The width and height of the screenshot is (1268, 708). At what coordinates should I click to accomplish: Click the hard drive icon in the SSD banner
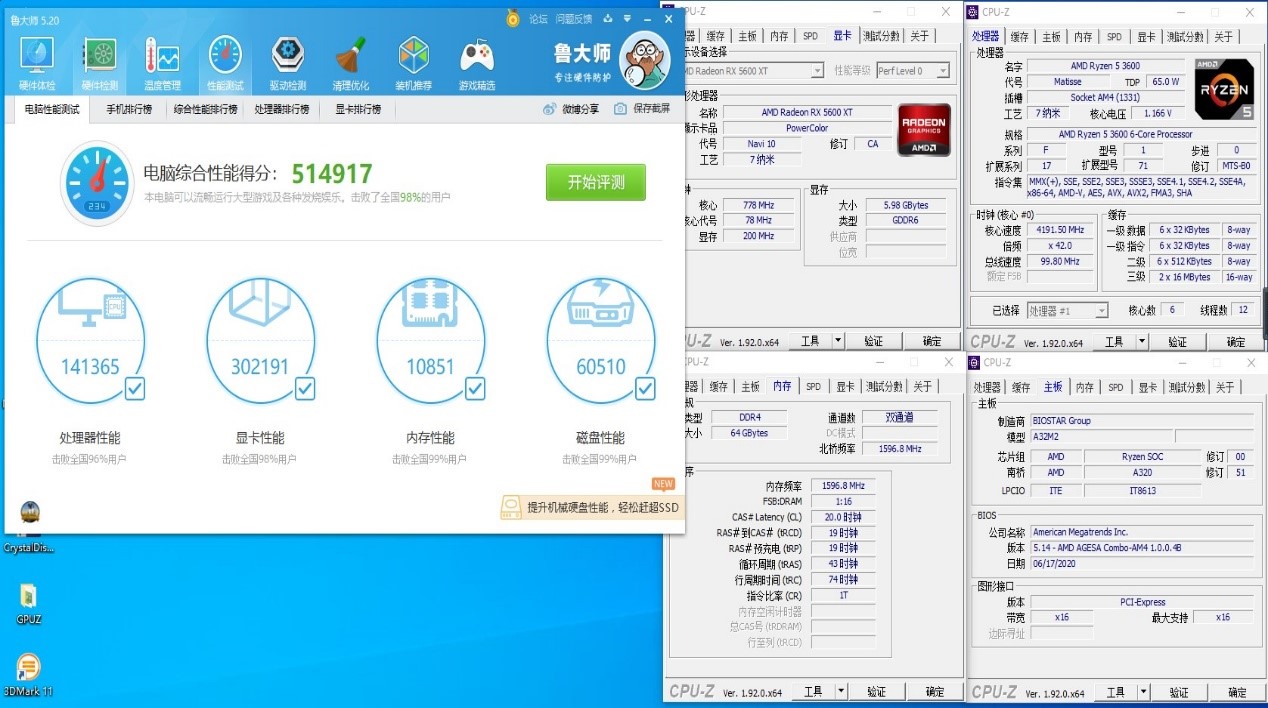click(x=511, y=507)
